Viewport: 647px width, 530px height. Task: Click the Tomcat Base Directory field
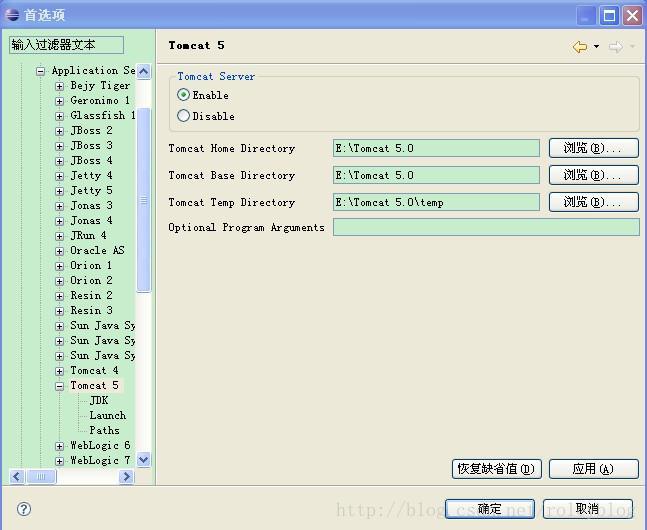point(436,175)
